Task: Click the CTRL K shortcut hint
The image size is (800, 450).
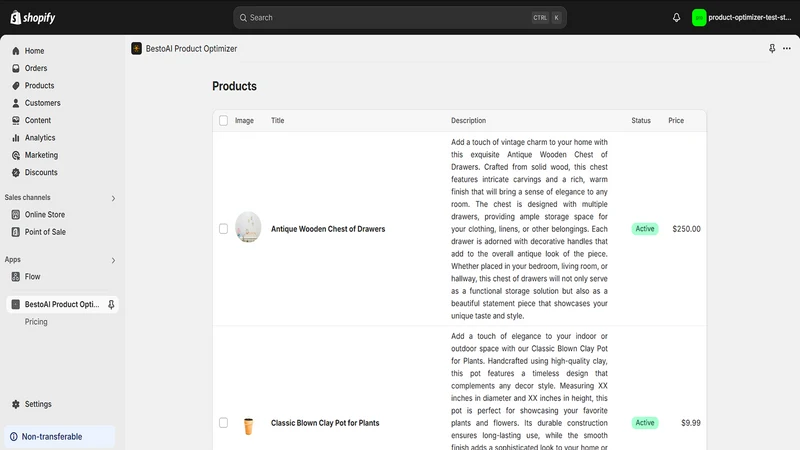Action: click(x=547, y=18)
